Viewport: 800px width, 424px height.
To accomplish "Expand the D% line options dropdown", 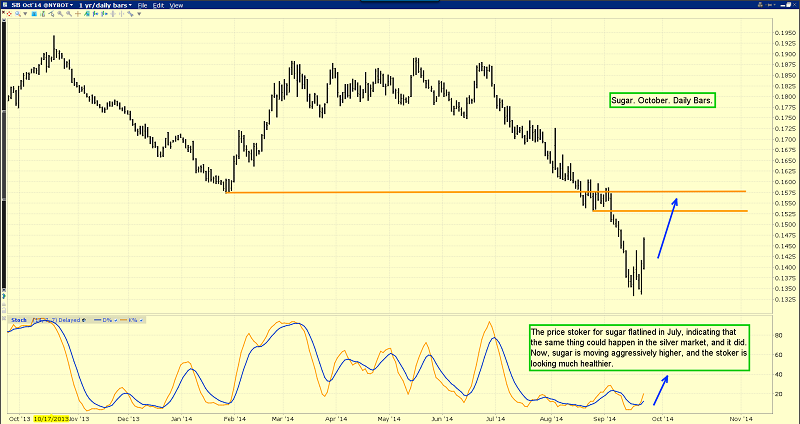I will point(106,320).
